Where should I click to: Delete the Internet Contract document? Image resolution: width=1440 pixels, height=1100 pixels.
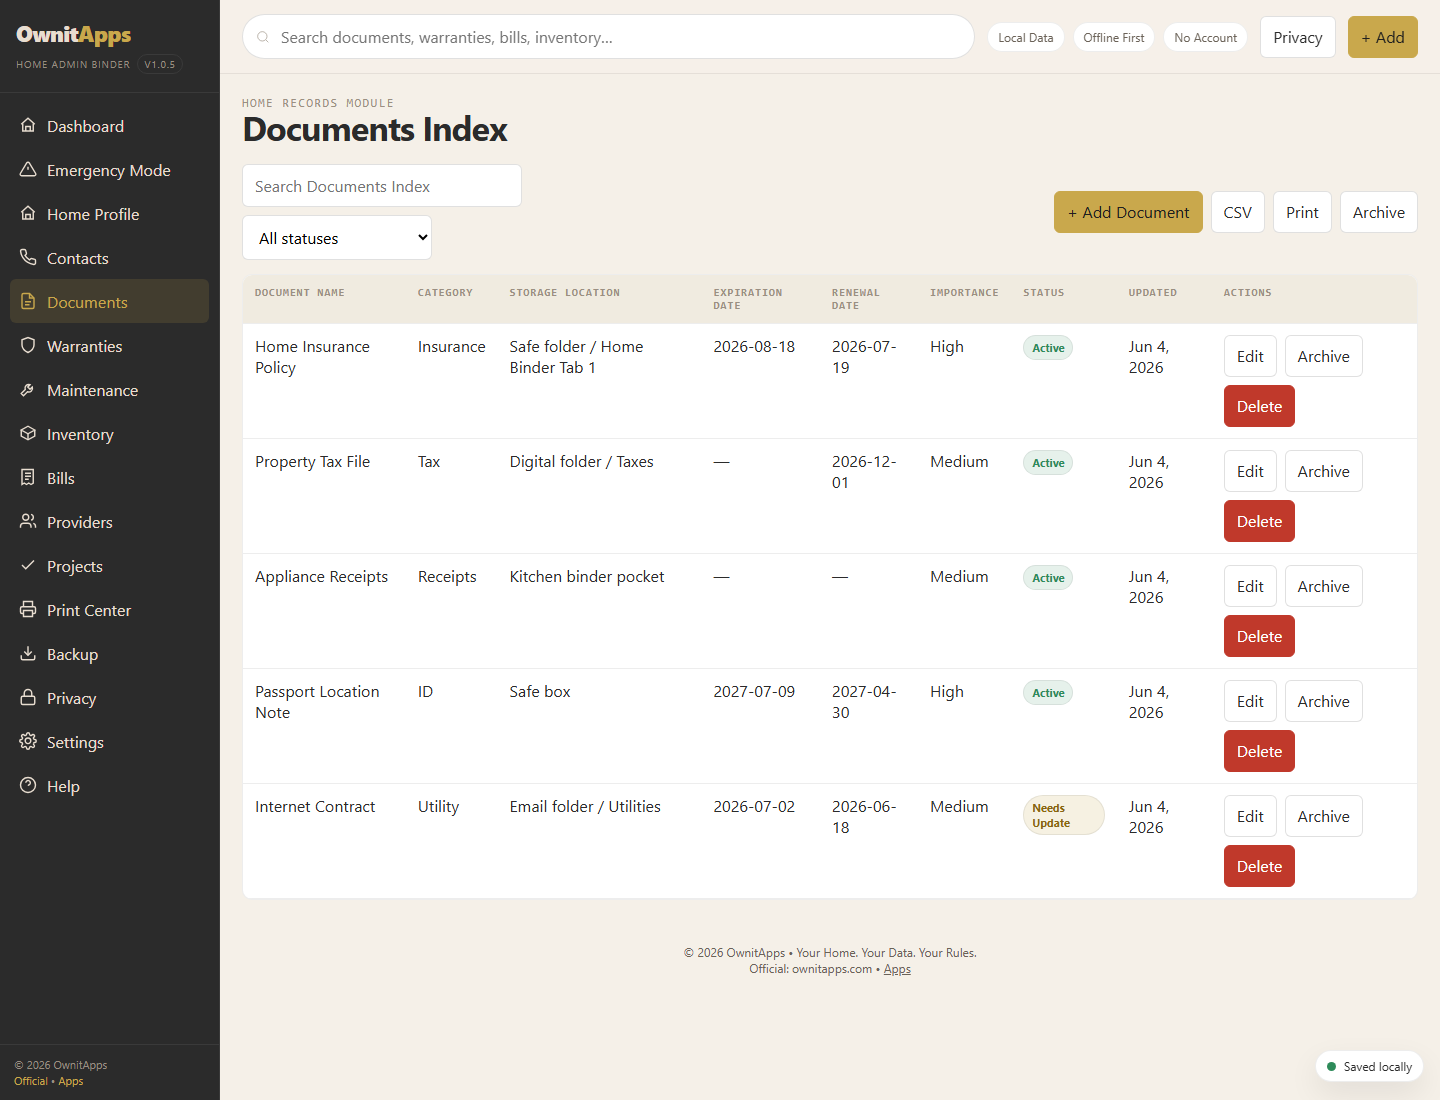(x=1259, y=866)
